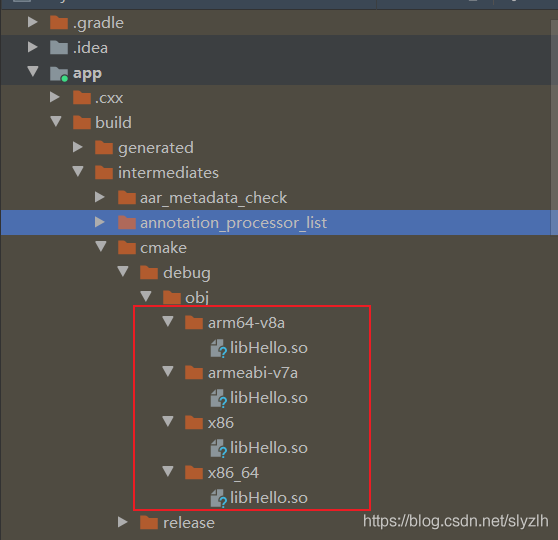Image resolution: width=558 pixels, height=540 pixels.
Task: Click the debug folder icon
Action: click(149, 273)
